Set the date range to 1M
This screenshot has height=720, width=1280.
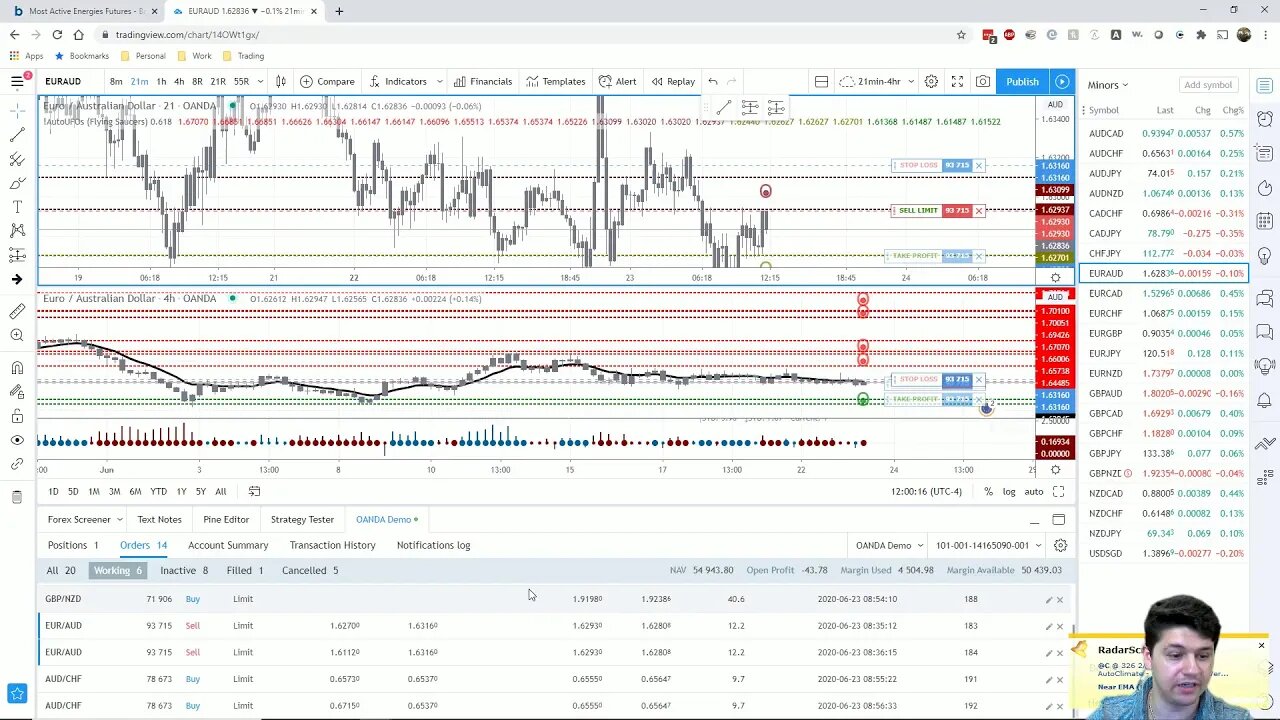[94, 491]
